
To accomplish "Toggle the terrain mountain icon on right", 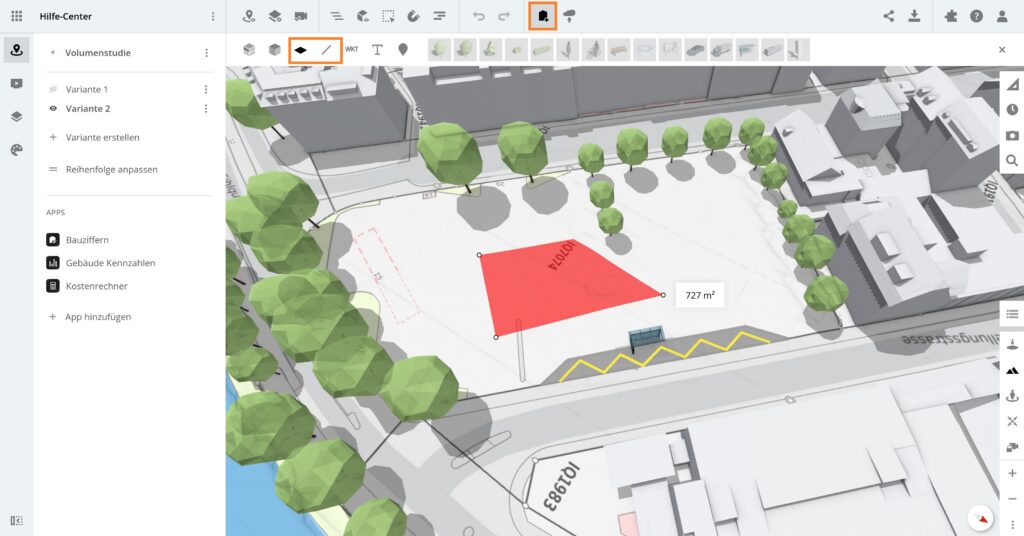I will 1012,370.
